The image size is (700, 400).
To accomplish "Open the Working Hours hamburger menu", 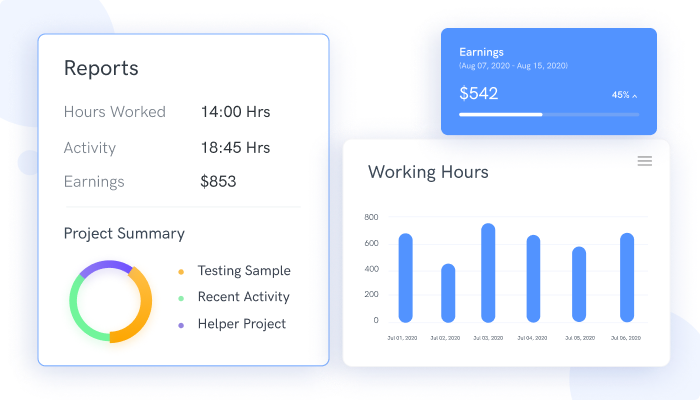I will tap(645, 161).
